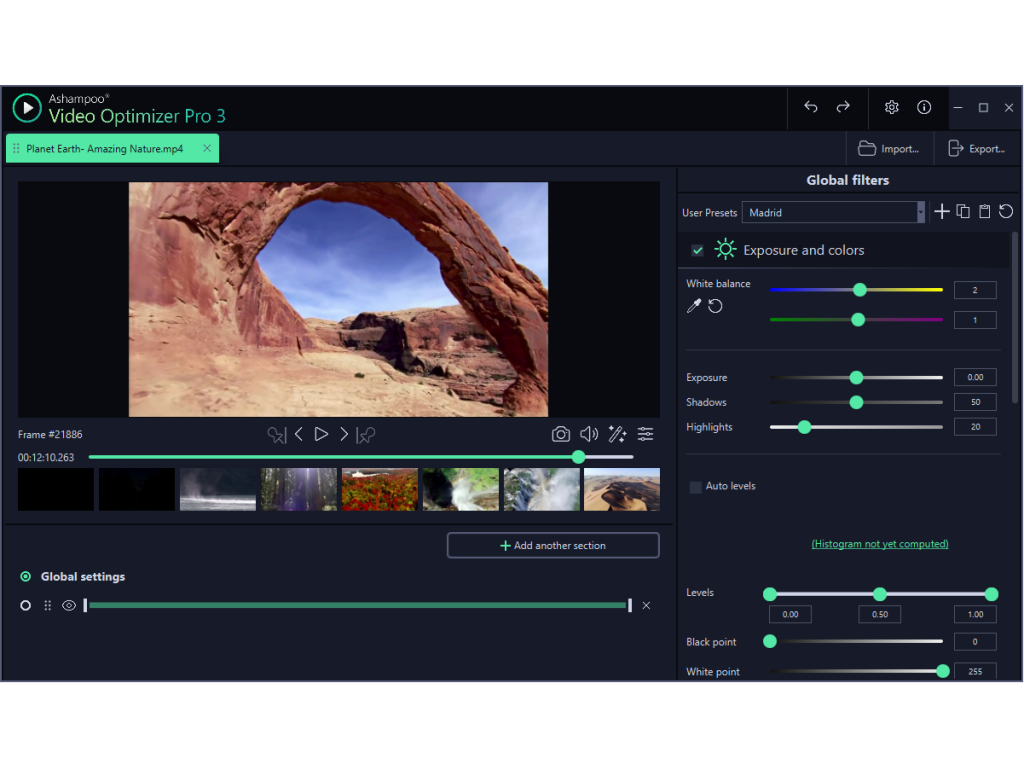Toggle the Exposure and colors checkbox
The height and width of the screenshot is (768, 1024).
coord(697,250)
